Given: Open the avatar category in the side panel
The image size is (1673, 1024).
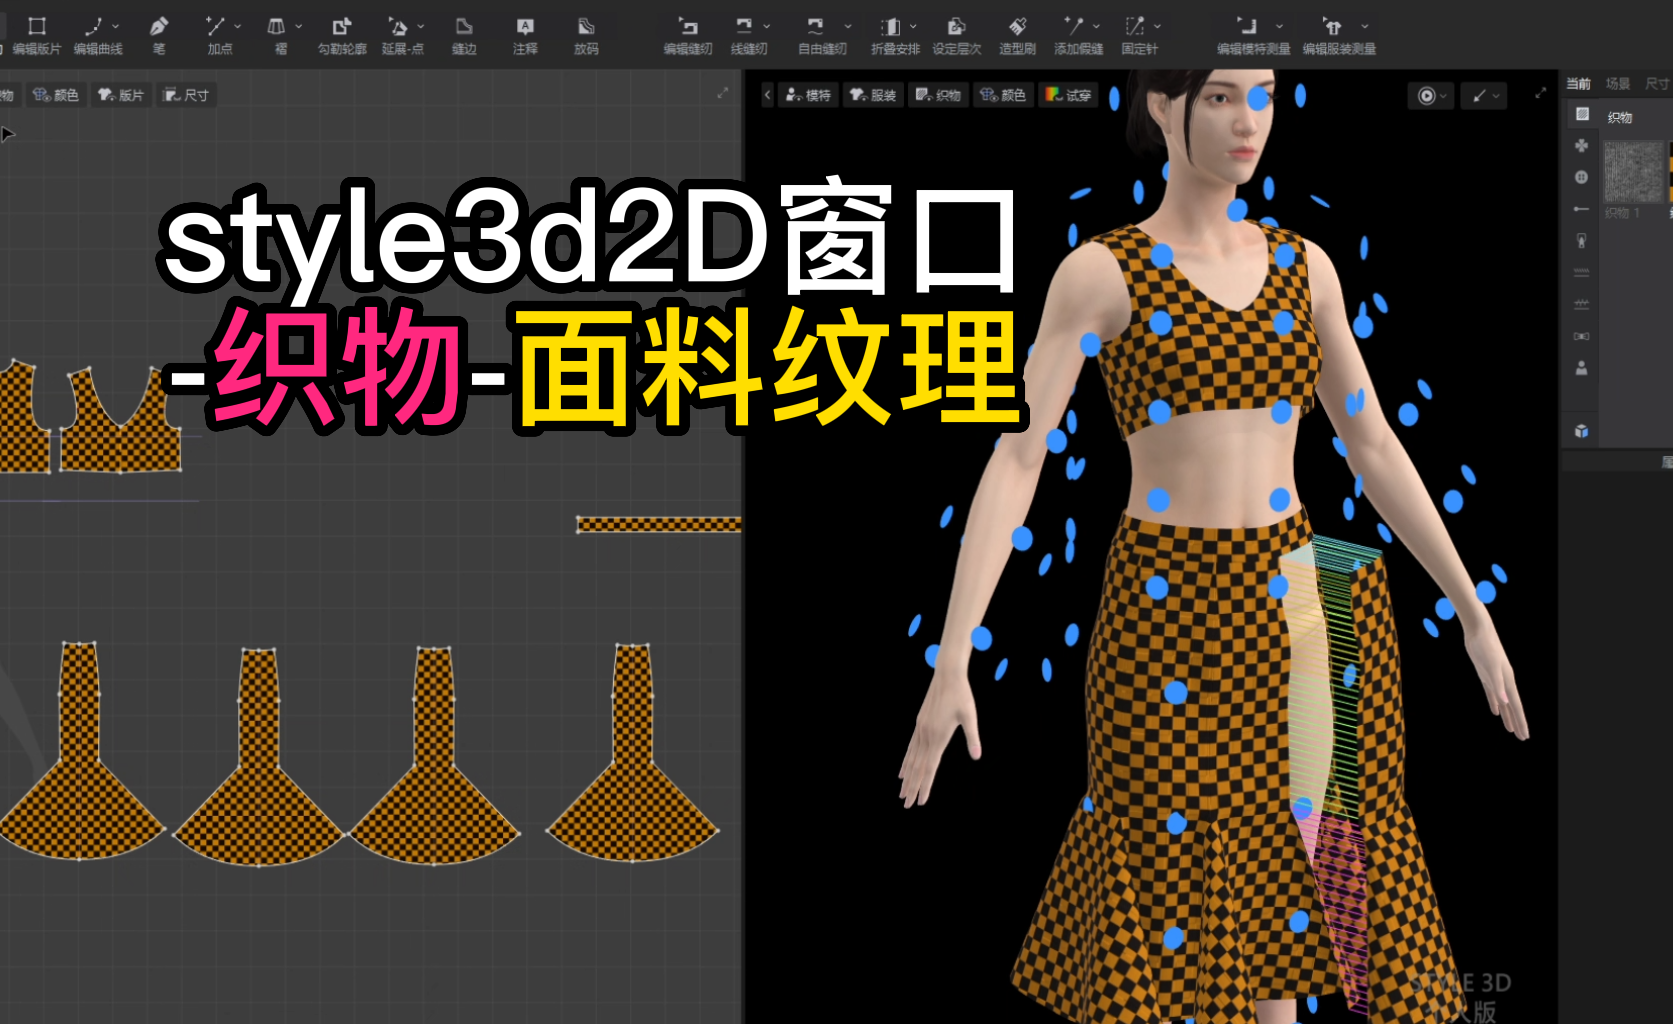Looking at the screenshot, I should pyautogui.click(x=1581, y=368).
